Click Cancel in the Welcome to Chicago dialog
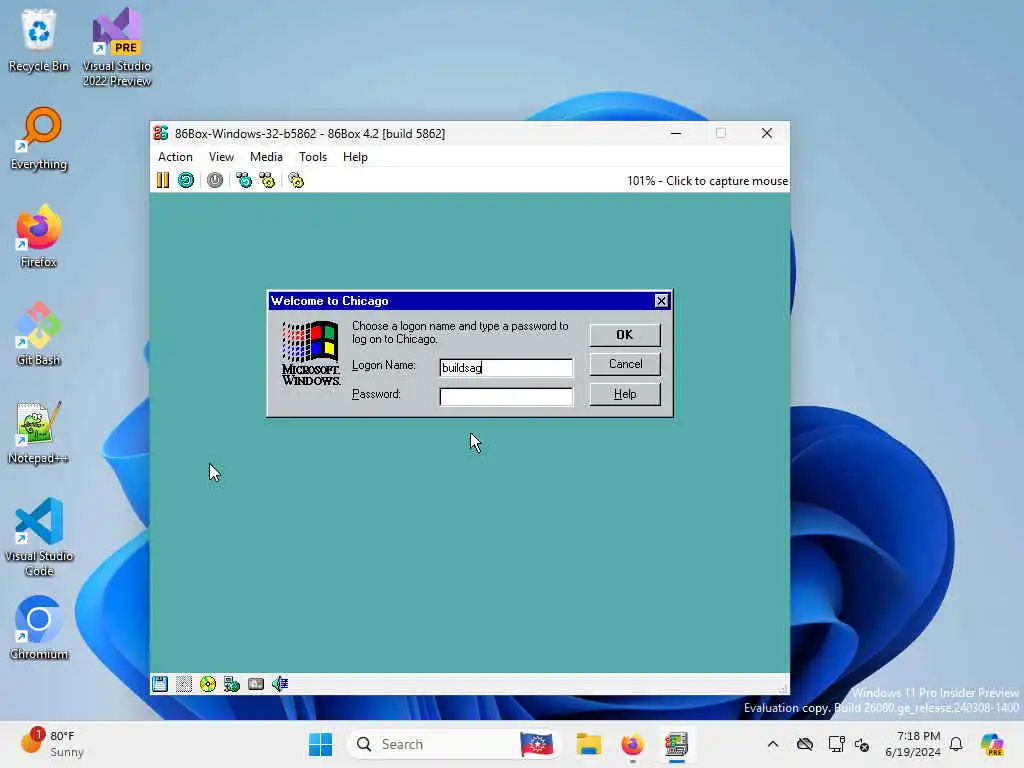1024x768 pixels. (x=625, y=364)
